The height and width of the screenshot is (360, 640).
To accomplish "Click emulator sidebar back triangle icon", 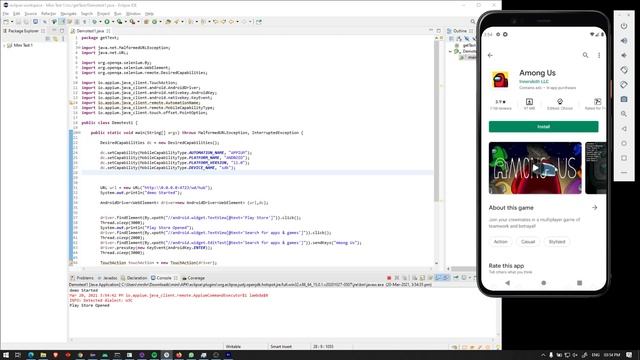I will tap(624, 129).
